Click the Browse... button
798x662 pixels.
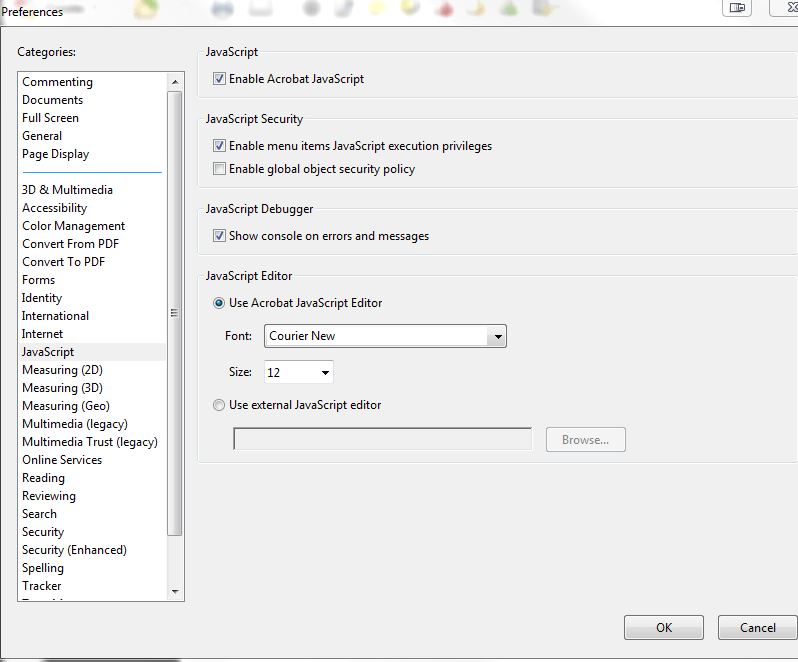click(586, 440)
